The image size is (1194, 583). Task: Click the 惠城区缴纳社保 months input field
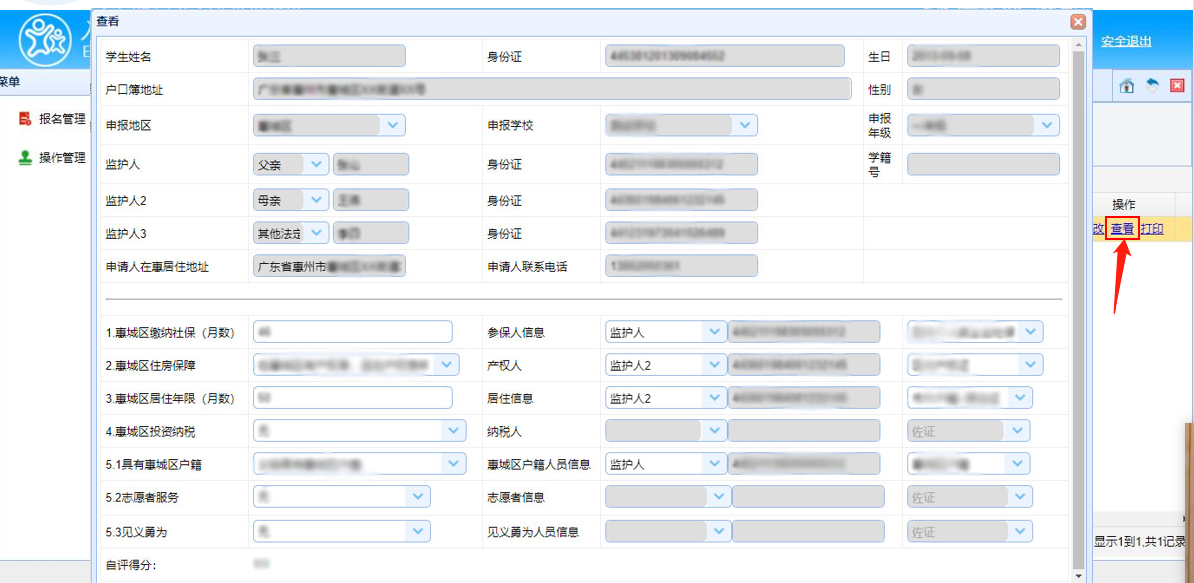point(353,332)
